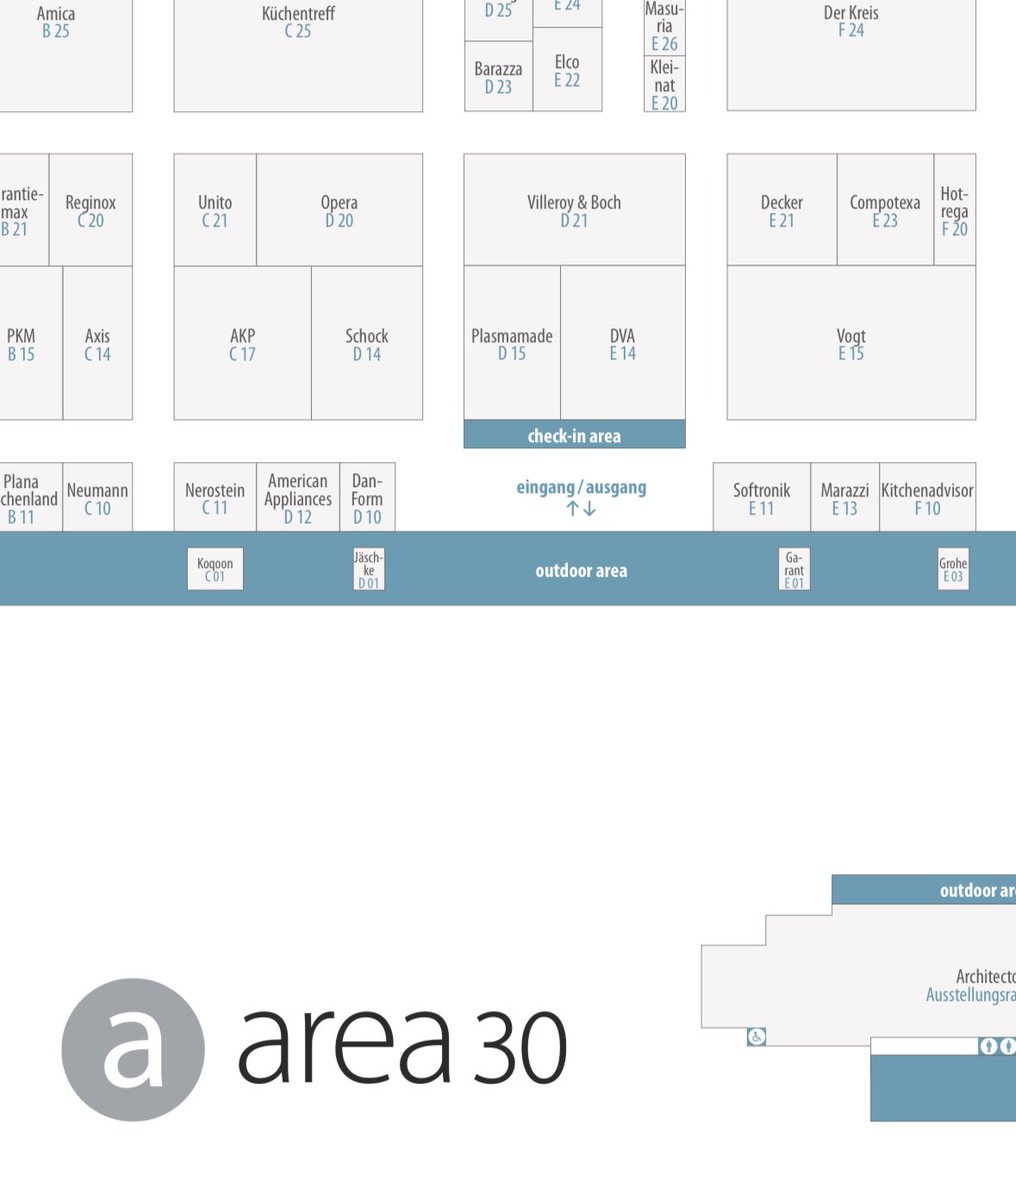
Task: Select the Axis C 14 booth
Action: click(x=97, y=343)
